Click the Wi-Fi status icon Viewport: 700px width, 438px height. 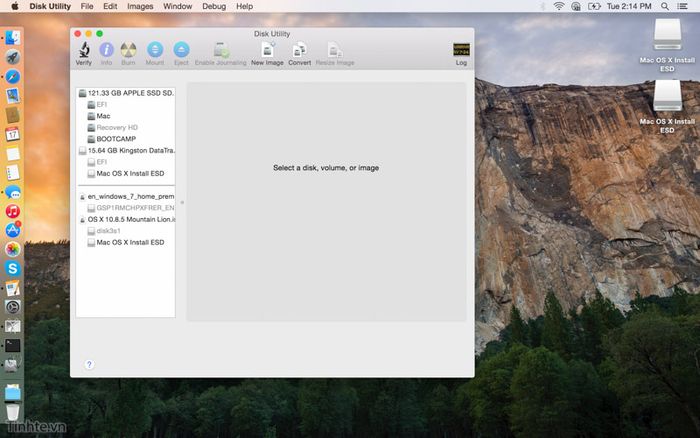point(558,6)
